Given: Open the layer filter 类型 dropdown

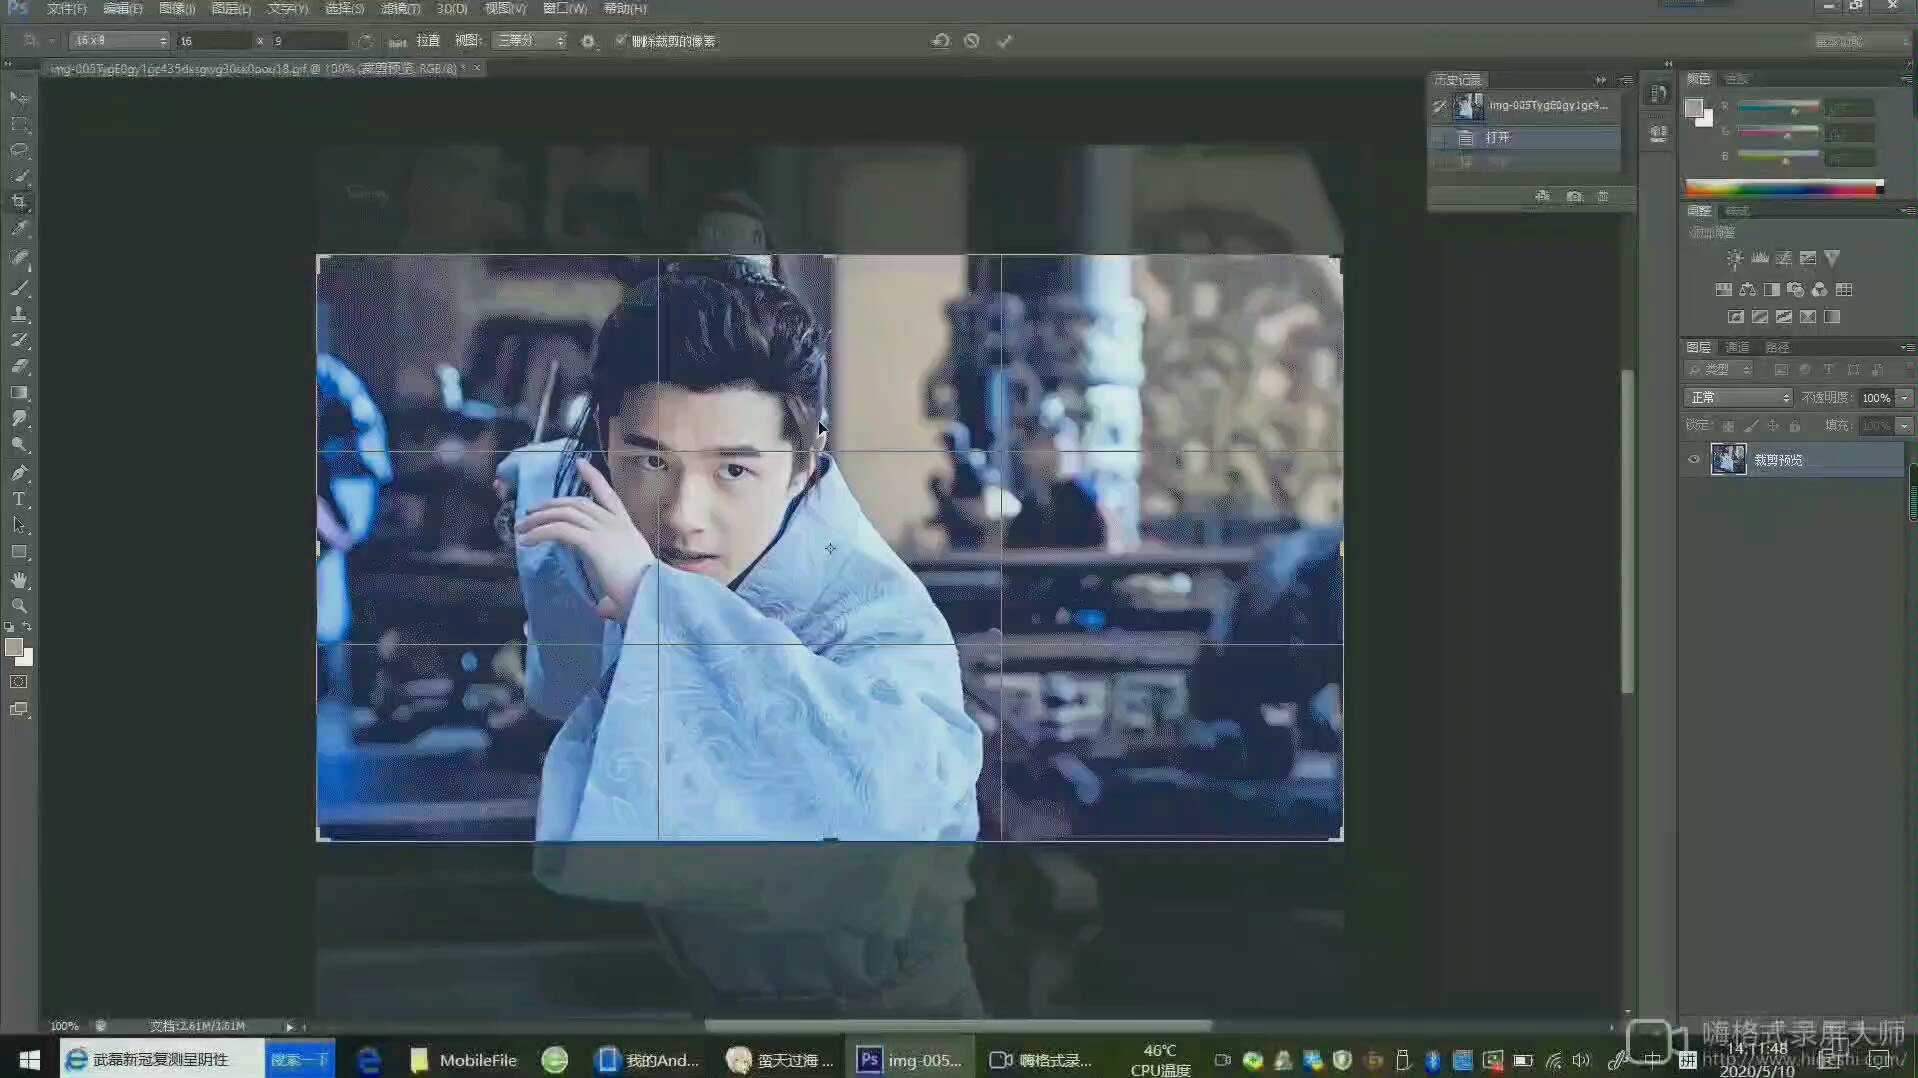Looking at the screenshot, I should [x=1721, y=370].
